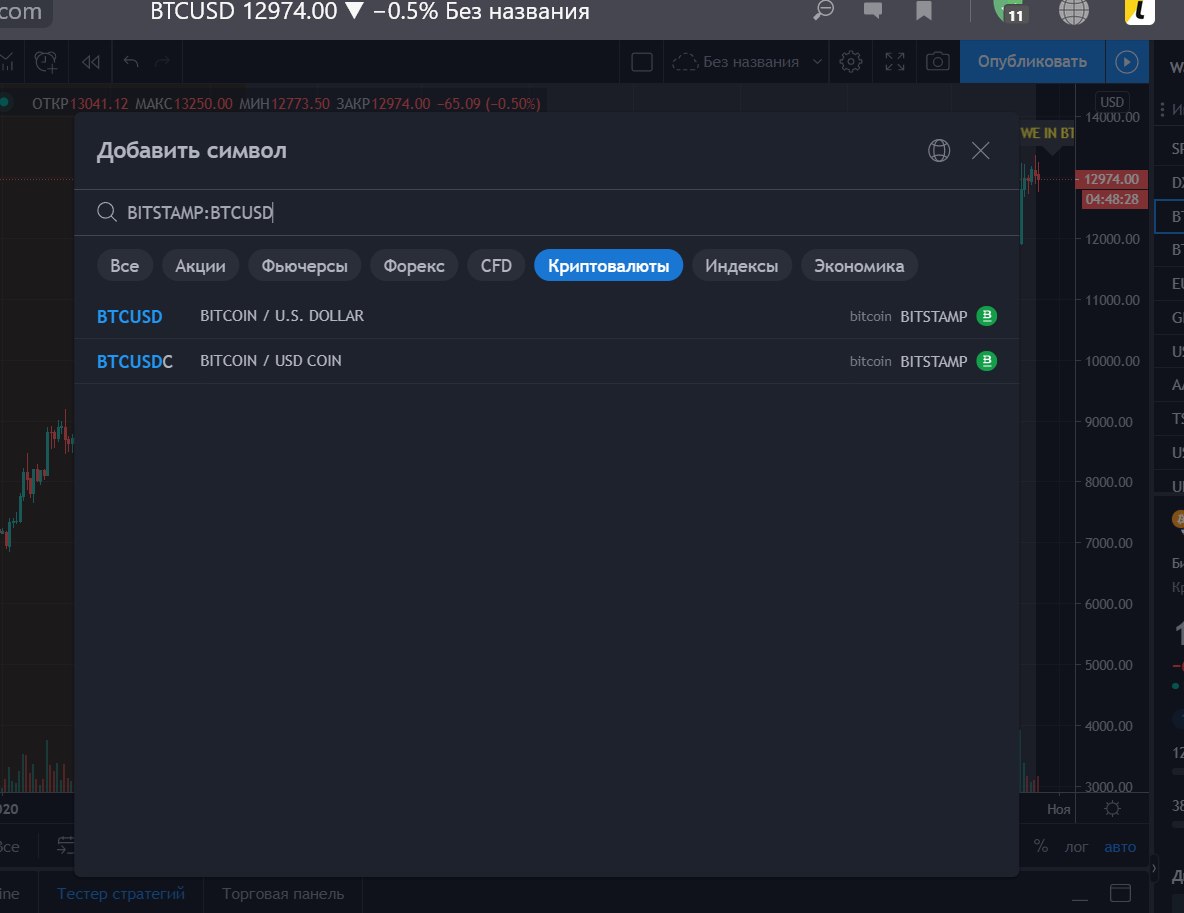Select the Индексы filter tab
This screenshot has height=913, width=1184.
click(742, 266)
